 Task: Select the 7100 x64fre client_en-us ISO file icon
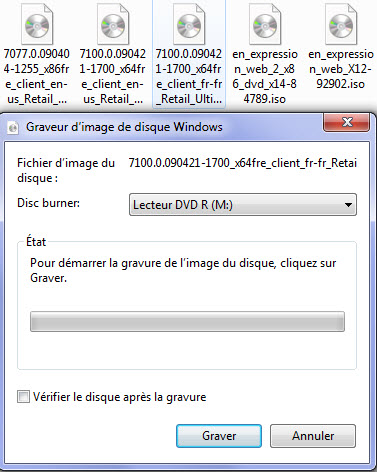pos(113,24)
